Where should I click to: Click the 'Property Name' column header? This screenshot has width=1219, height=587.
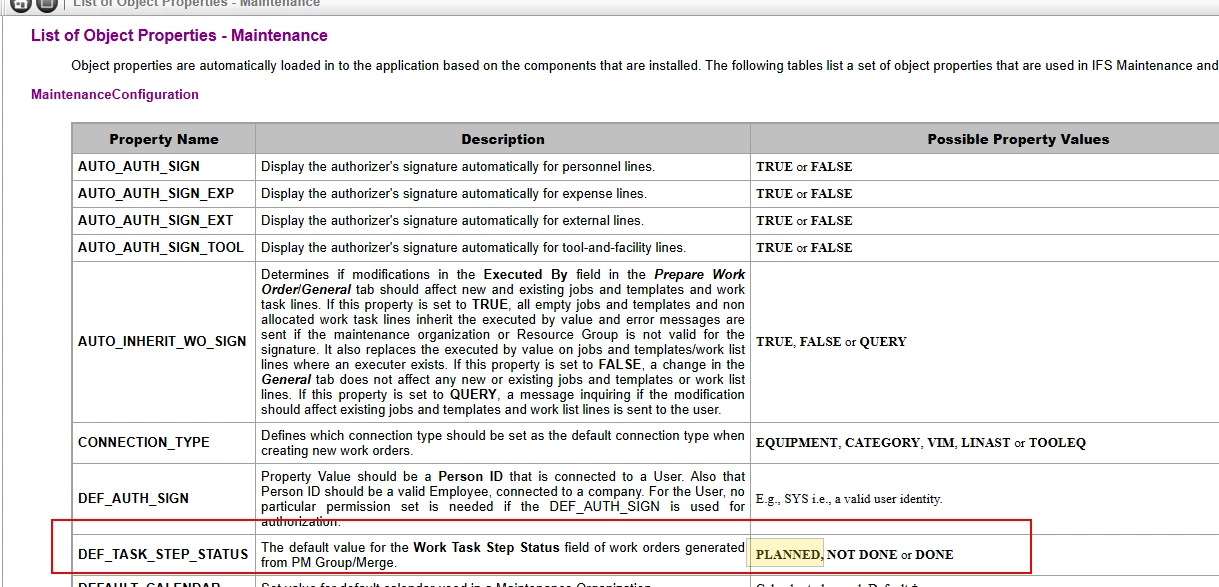point(164,139)
